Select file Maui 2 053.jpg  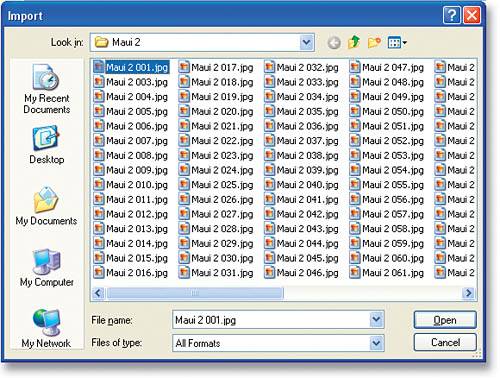(x=387, y=155)
